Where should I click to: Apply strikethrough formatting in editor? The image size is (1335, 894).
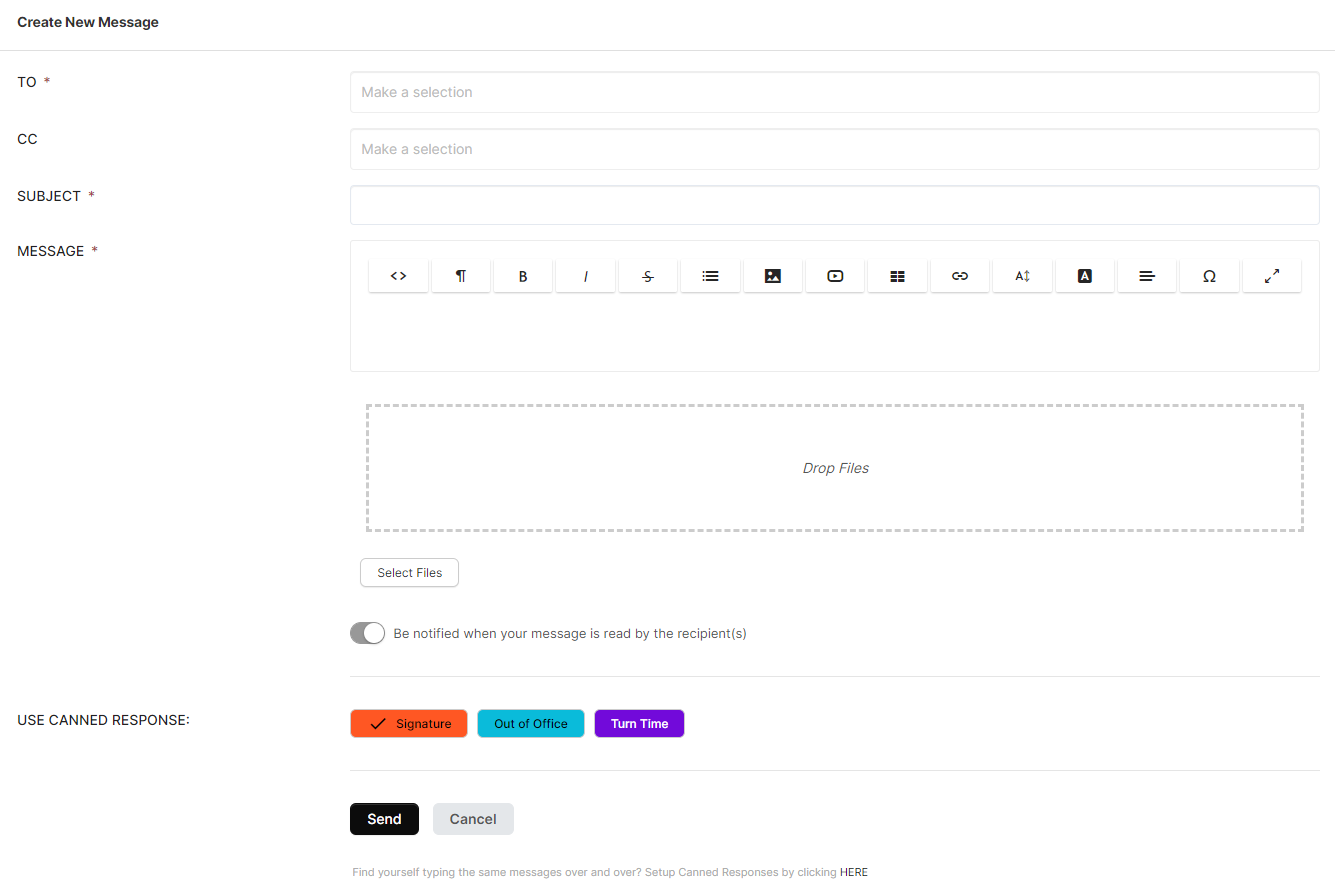pos(648,276)
